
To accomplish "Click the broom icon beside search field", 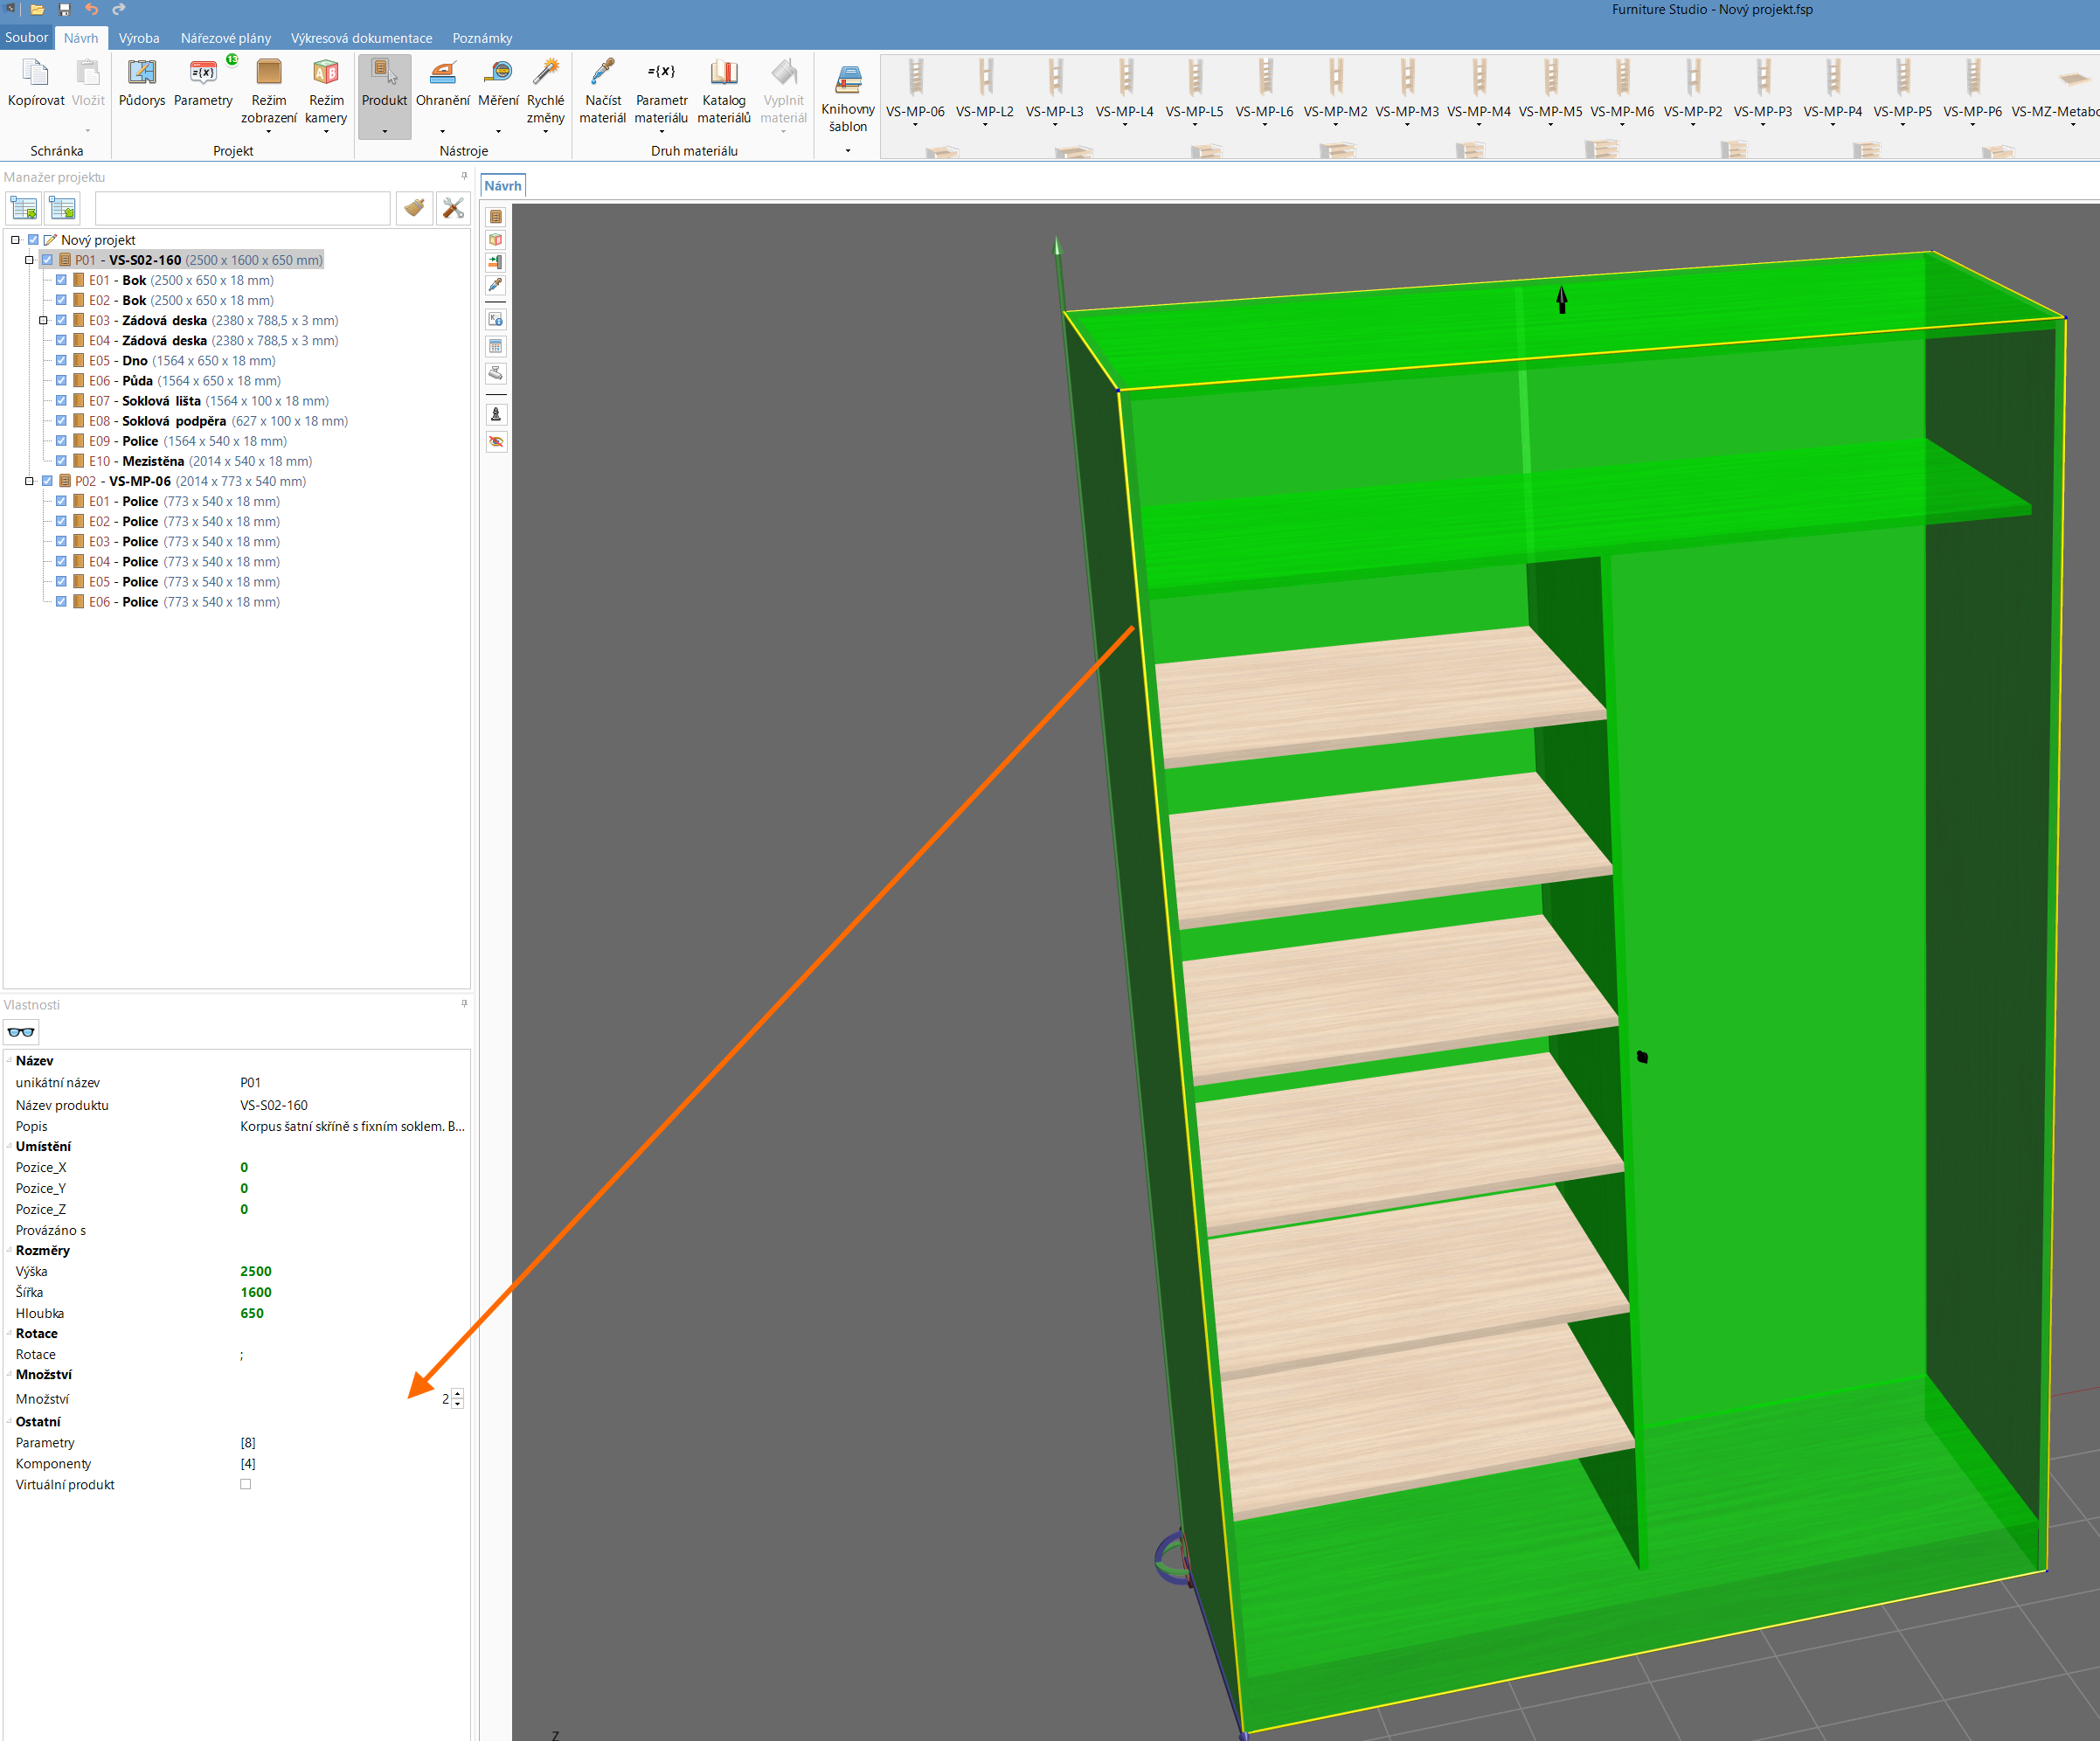I will [414, 208].
